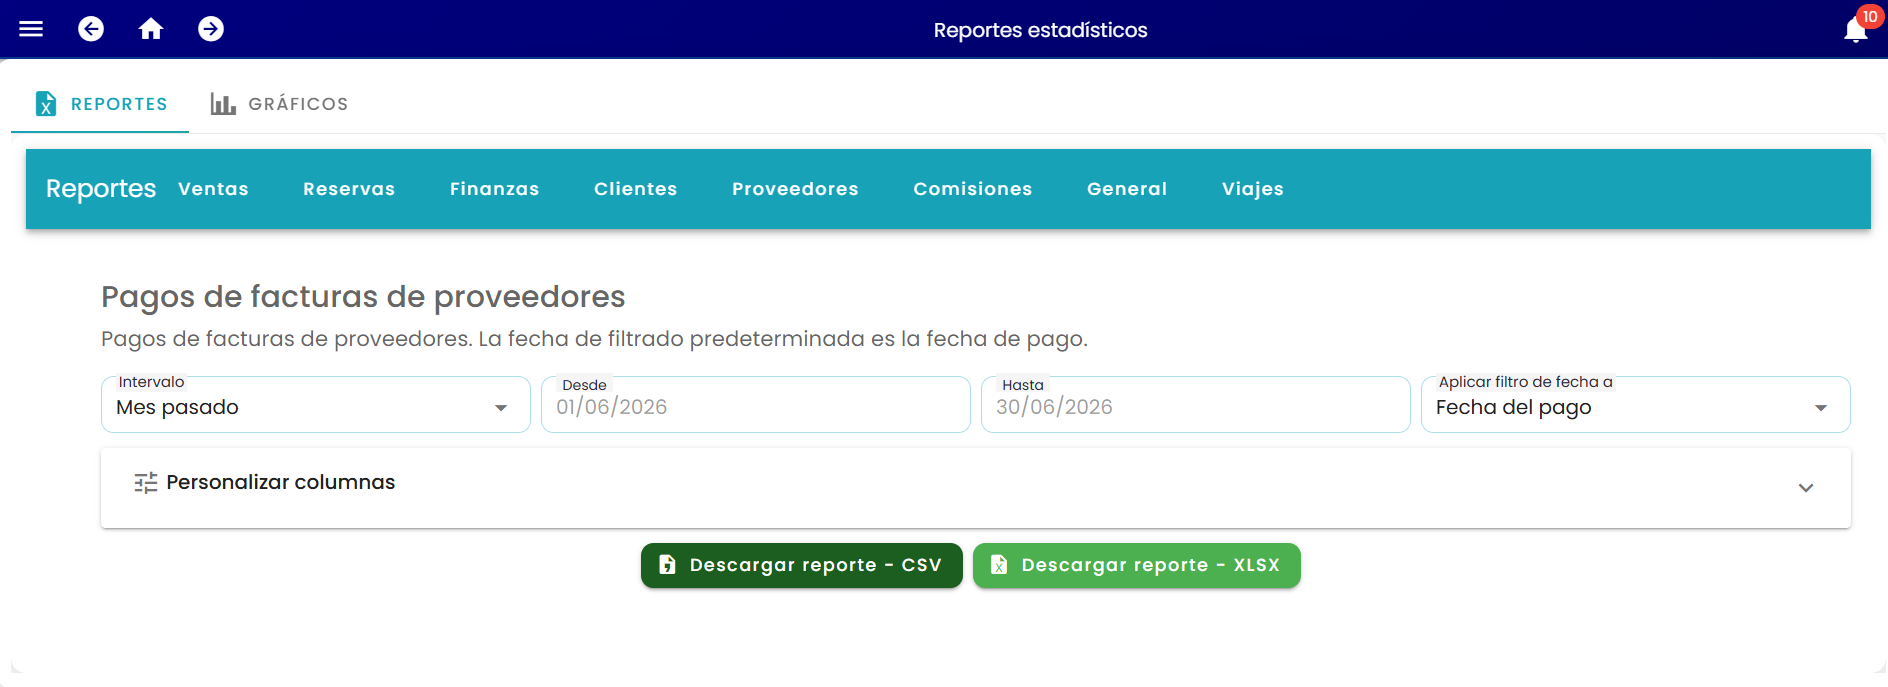Go to the home icon
The image size is (1888, 687).
151,29
